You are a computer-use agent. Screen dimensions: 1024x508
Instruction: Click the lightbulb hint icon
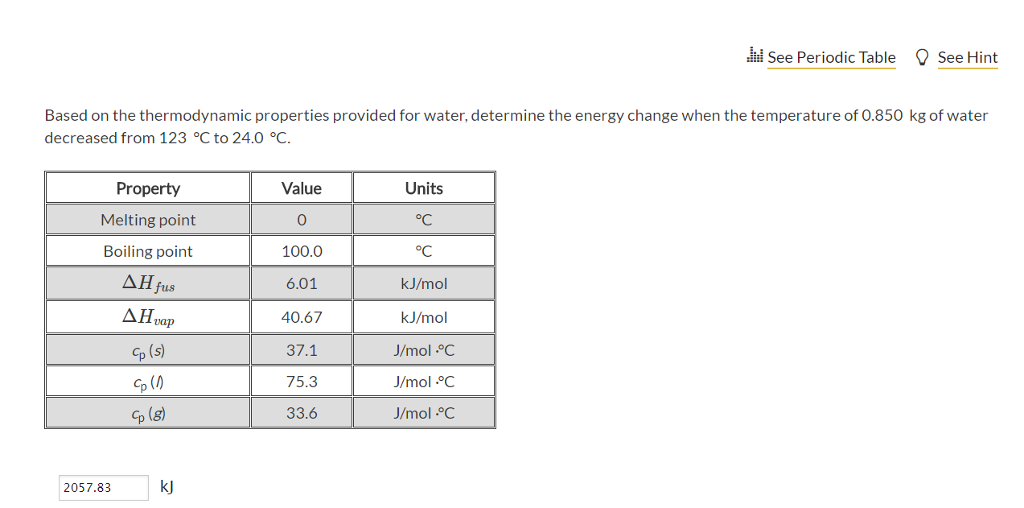pyautogui.click(x=922, y=57)
